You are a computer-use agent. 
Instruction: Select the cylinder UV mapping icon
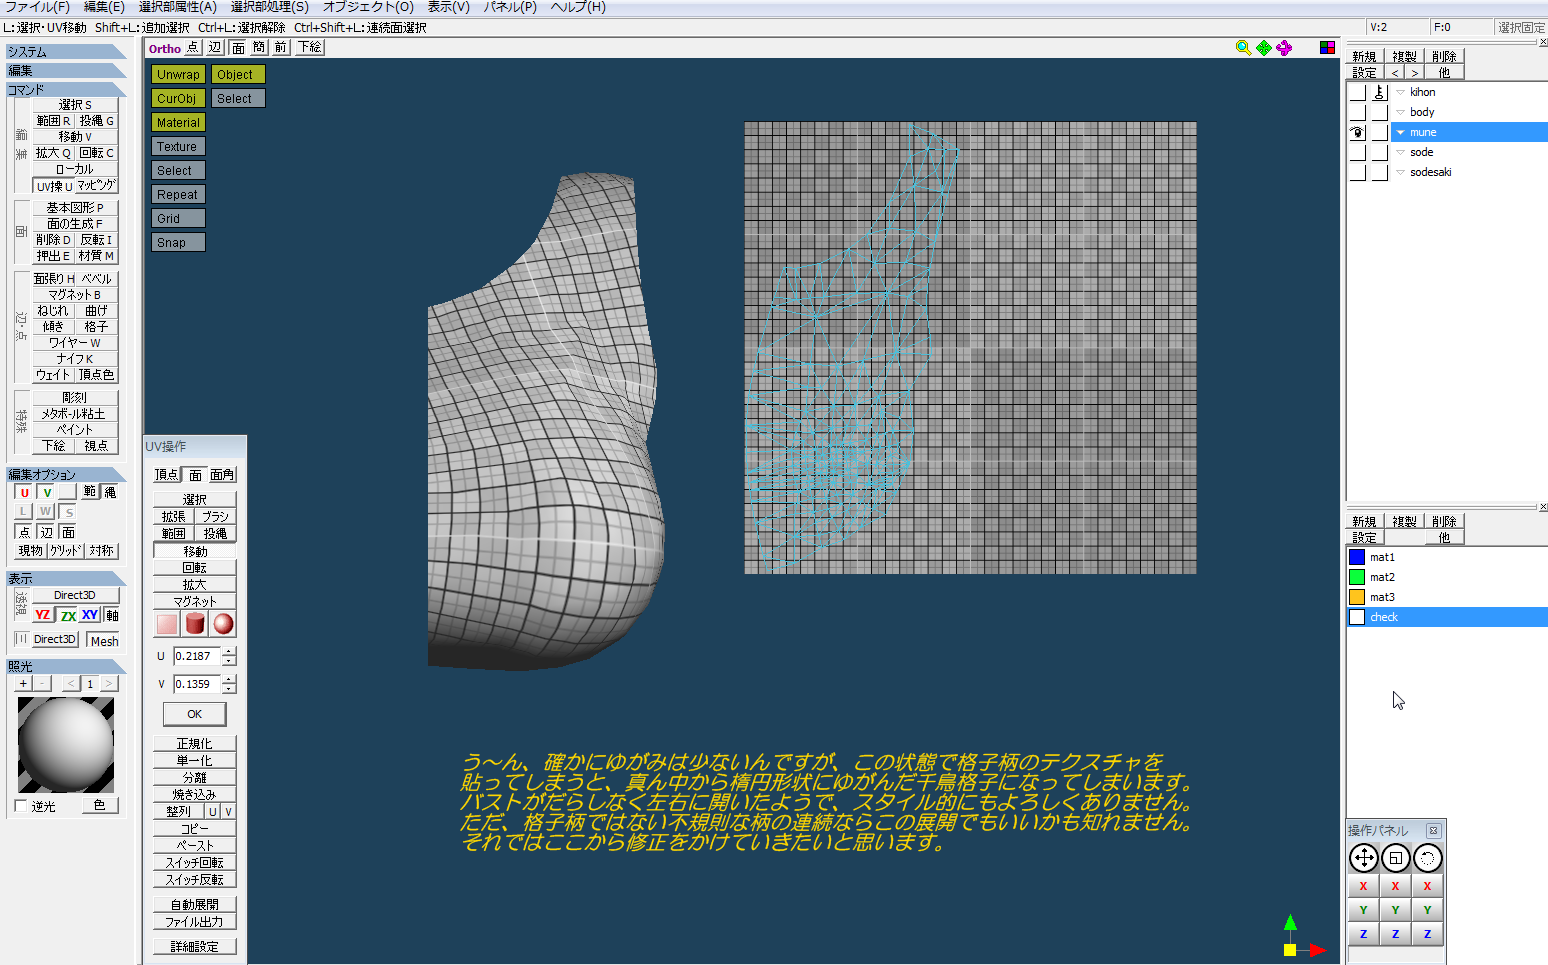pos(195,624)
